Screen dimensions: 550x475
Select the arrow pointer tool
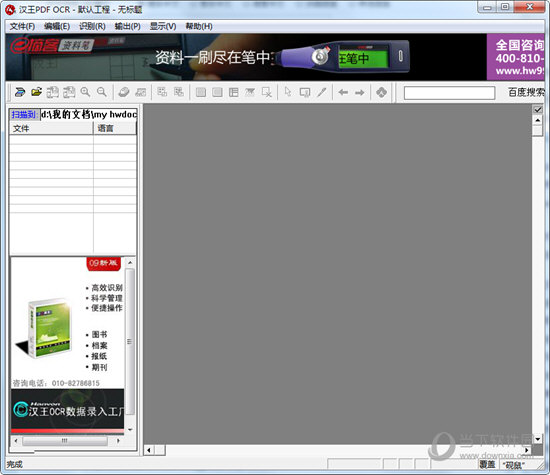tap(288, 92)
